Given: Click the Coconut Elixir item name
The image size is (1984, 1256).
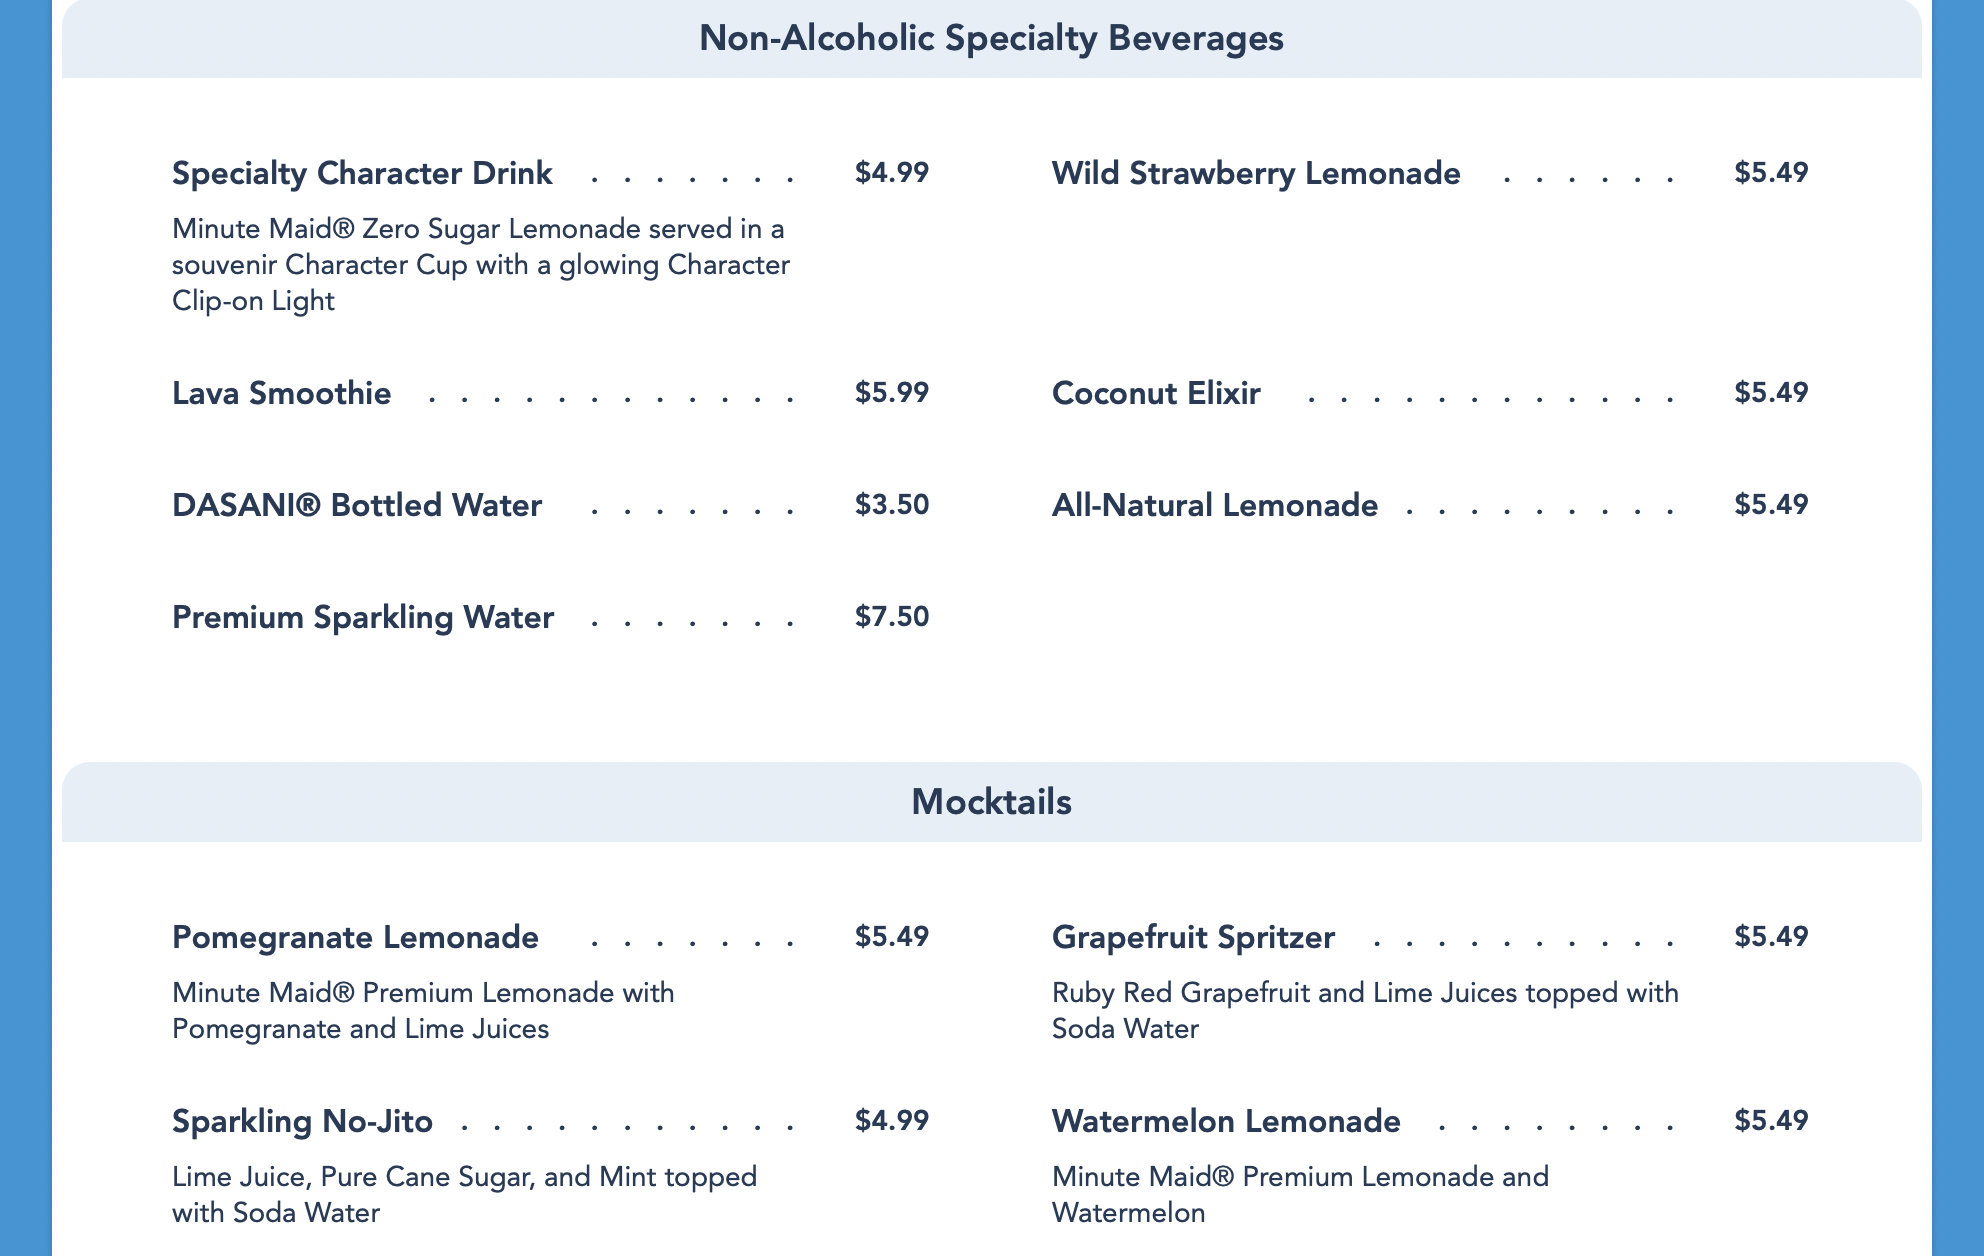Looking at the screenshot, I should pyautogui.click(x=1156, y=393).
